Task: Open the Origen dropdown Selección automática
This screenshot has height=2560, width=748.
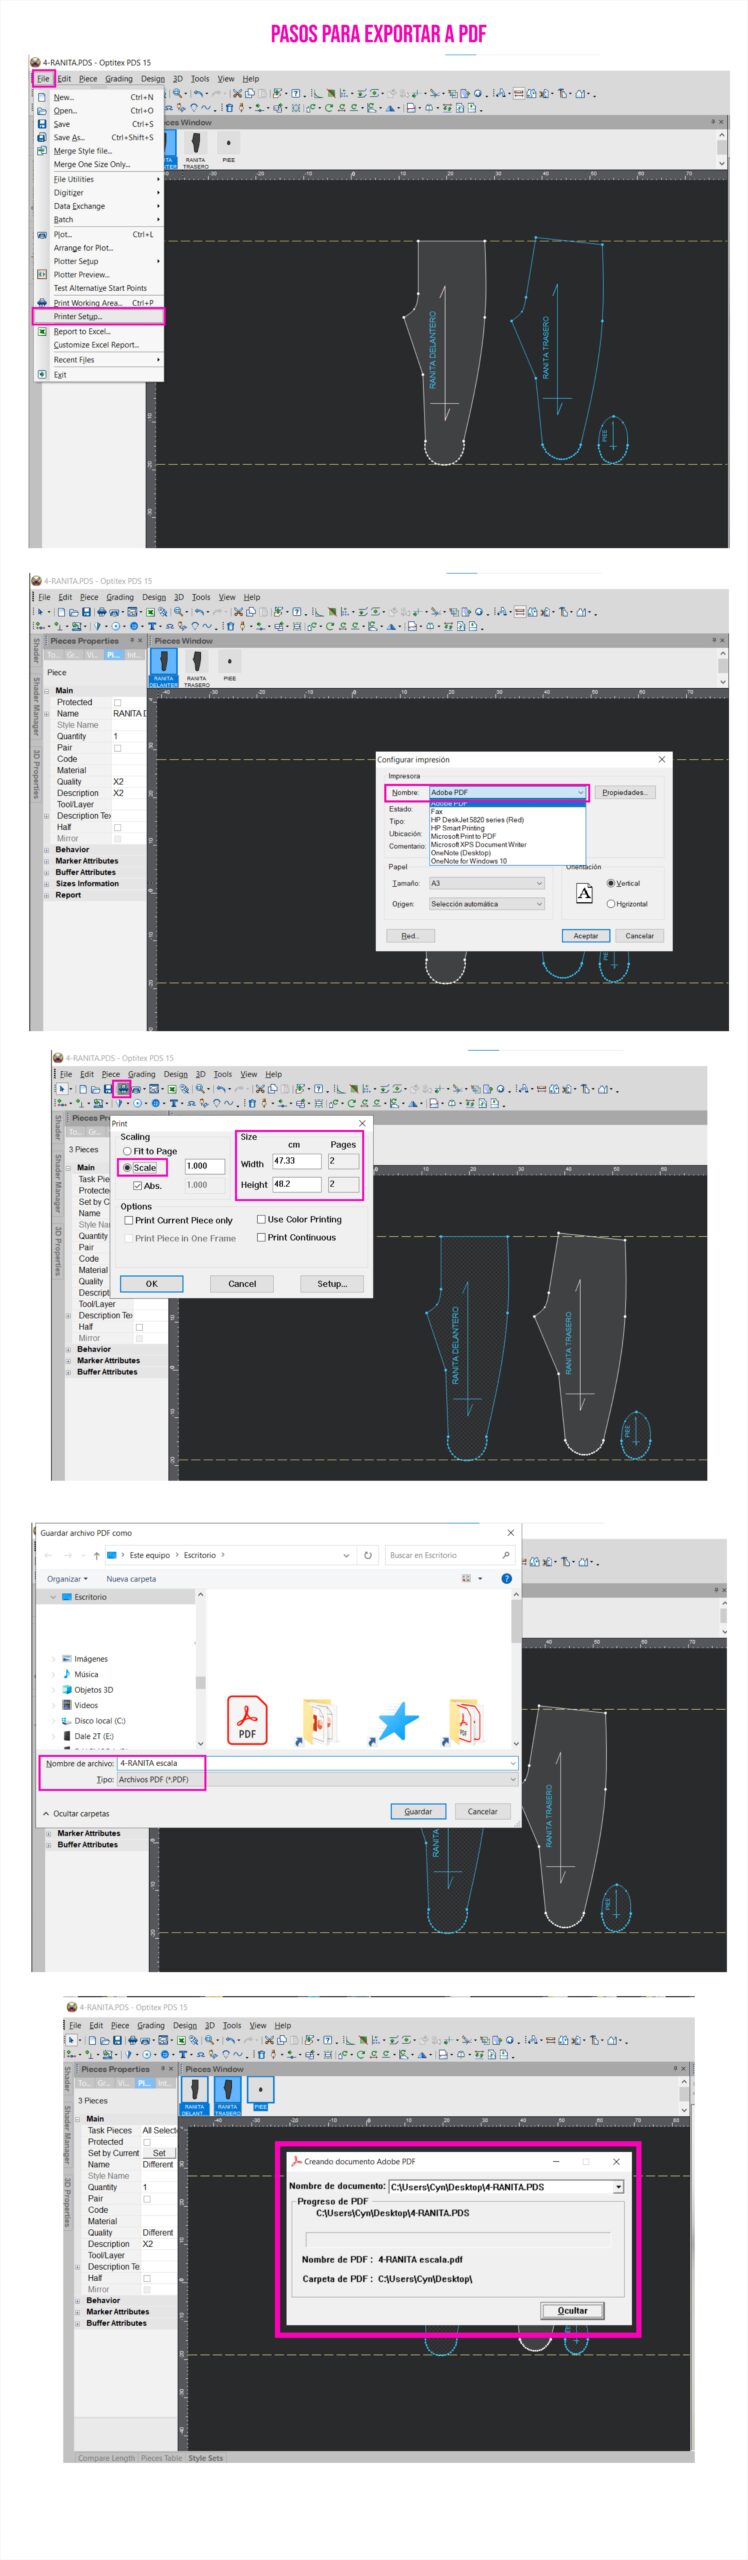Action: [487, 903]
